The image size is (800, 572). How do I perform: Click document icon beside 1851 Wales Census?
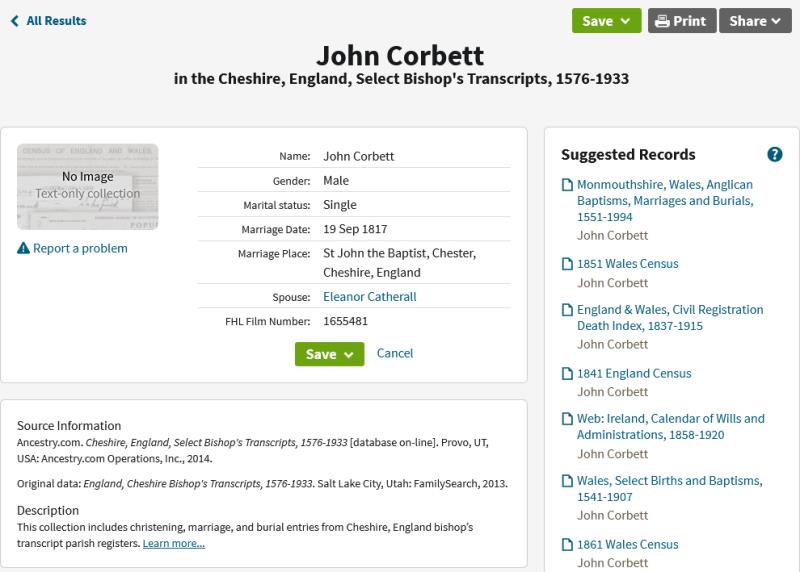567,264
